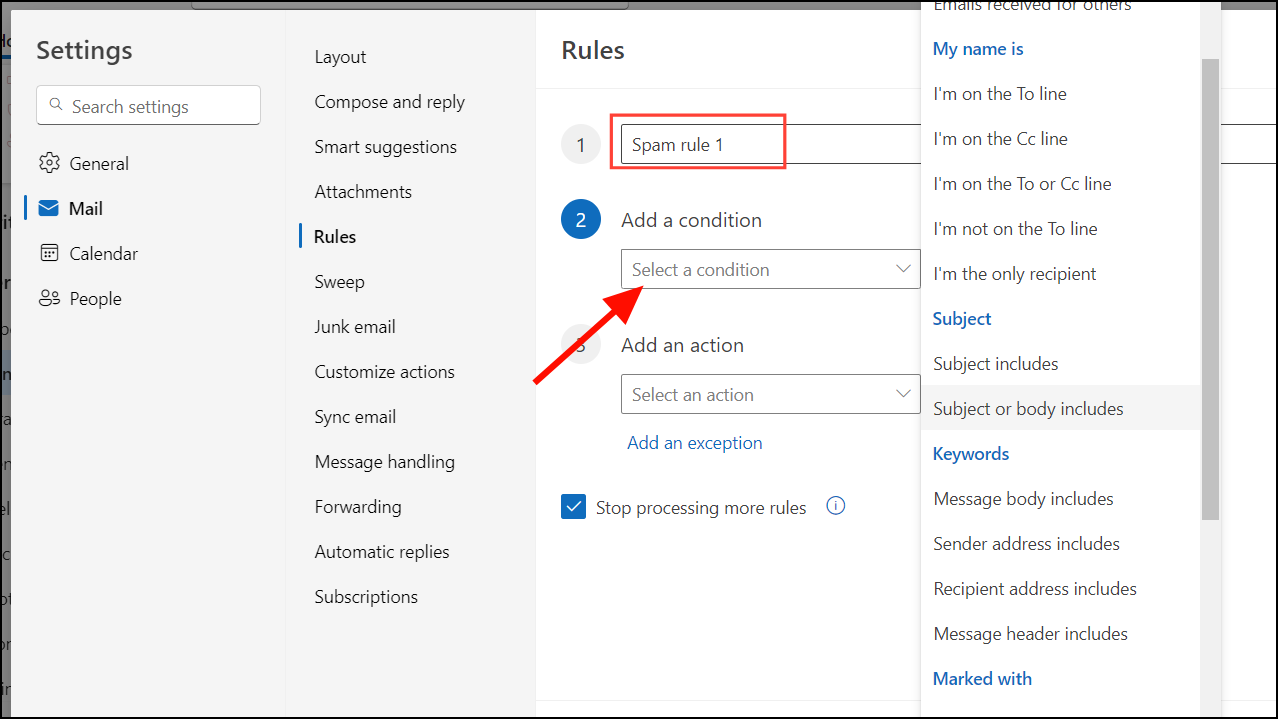1278x719 pixels.
Task: Click Add an exception link
Action: point(694,442)
